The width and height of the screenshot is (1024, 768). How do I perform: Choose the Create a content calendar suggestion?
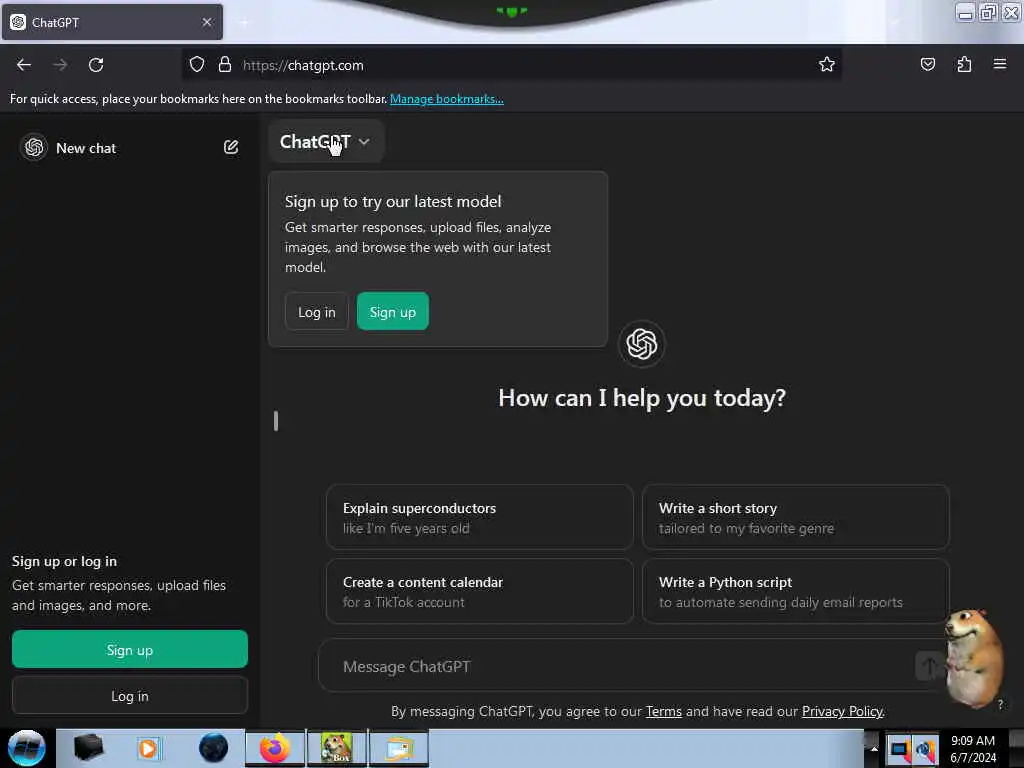[x=479, y=591]
